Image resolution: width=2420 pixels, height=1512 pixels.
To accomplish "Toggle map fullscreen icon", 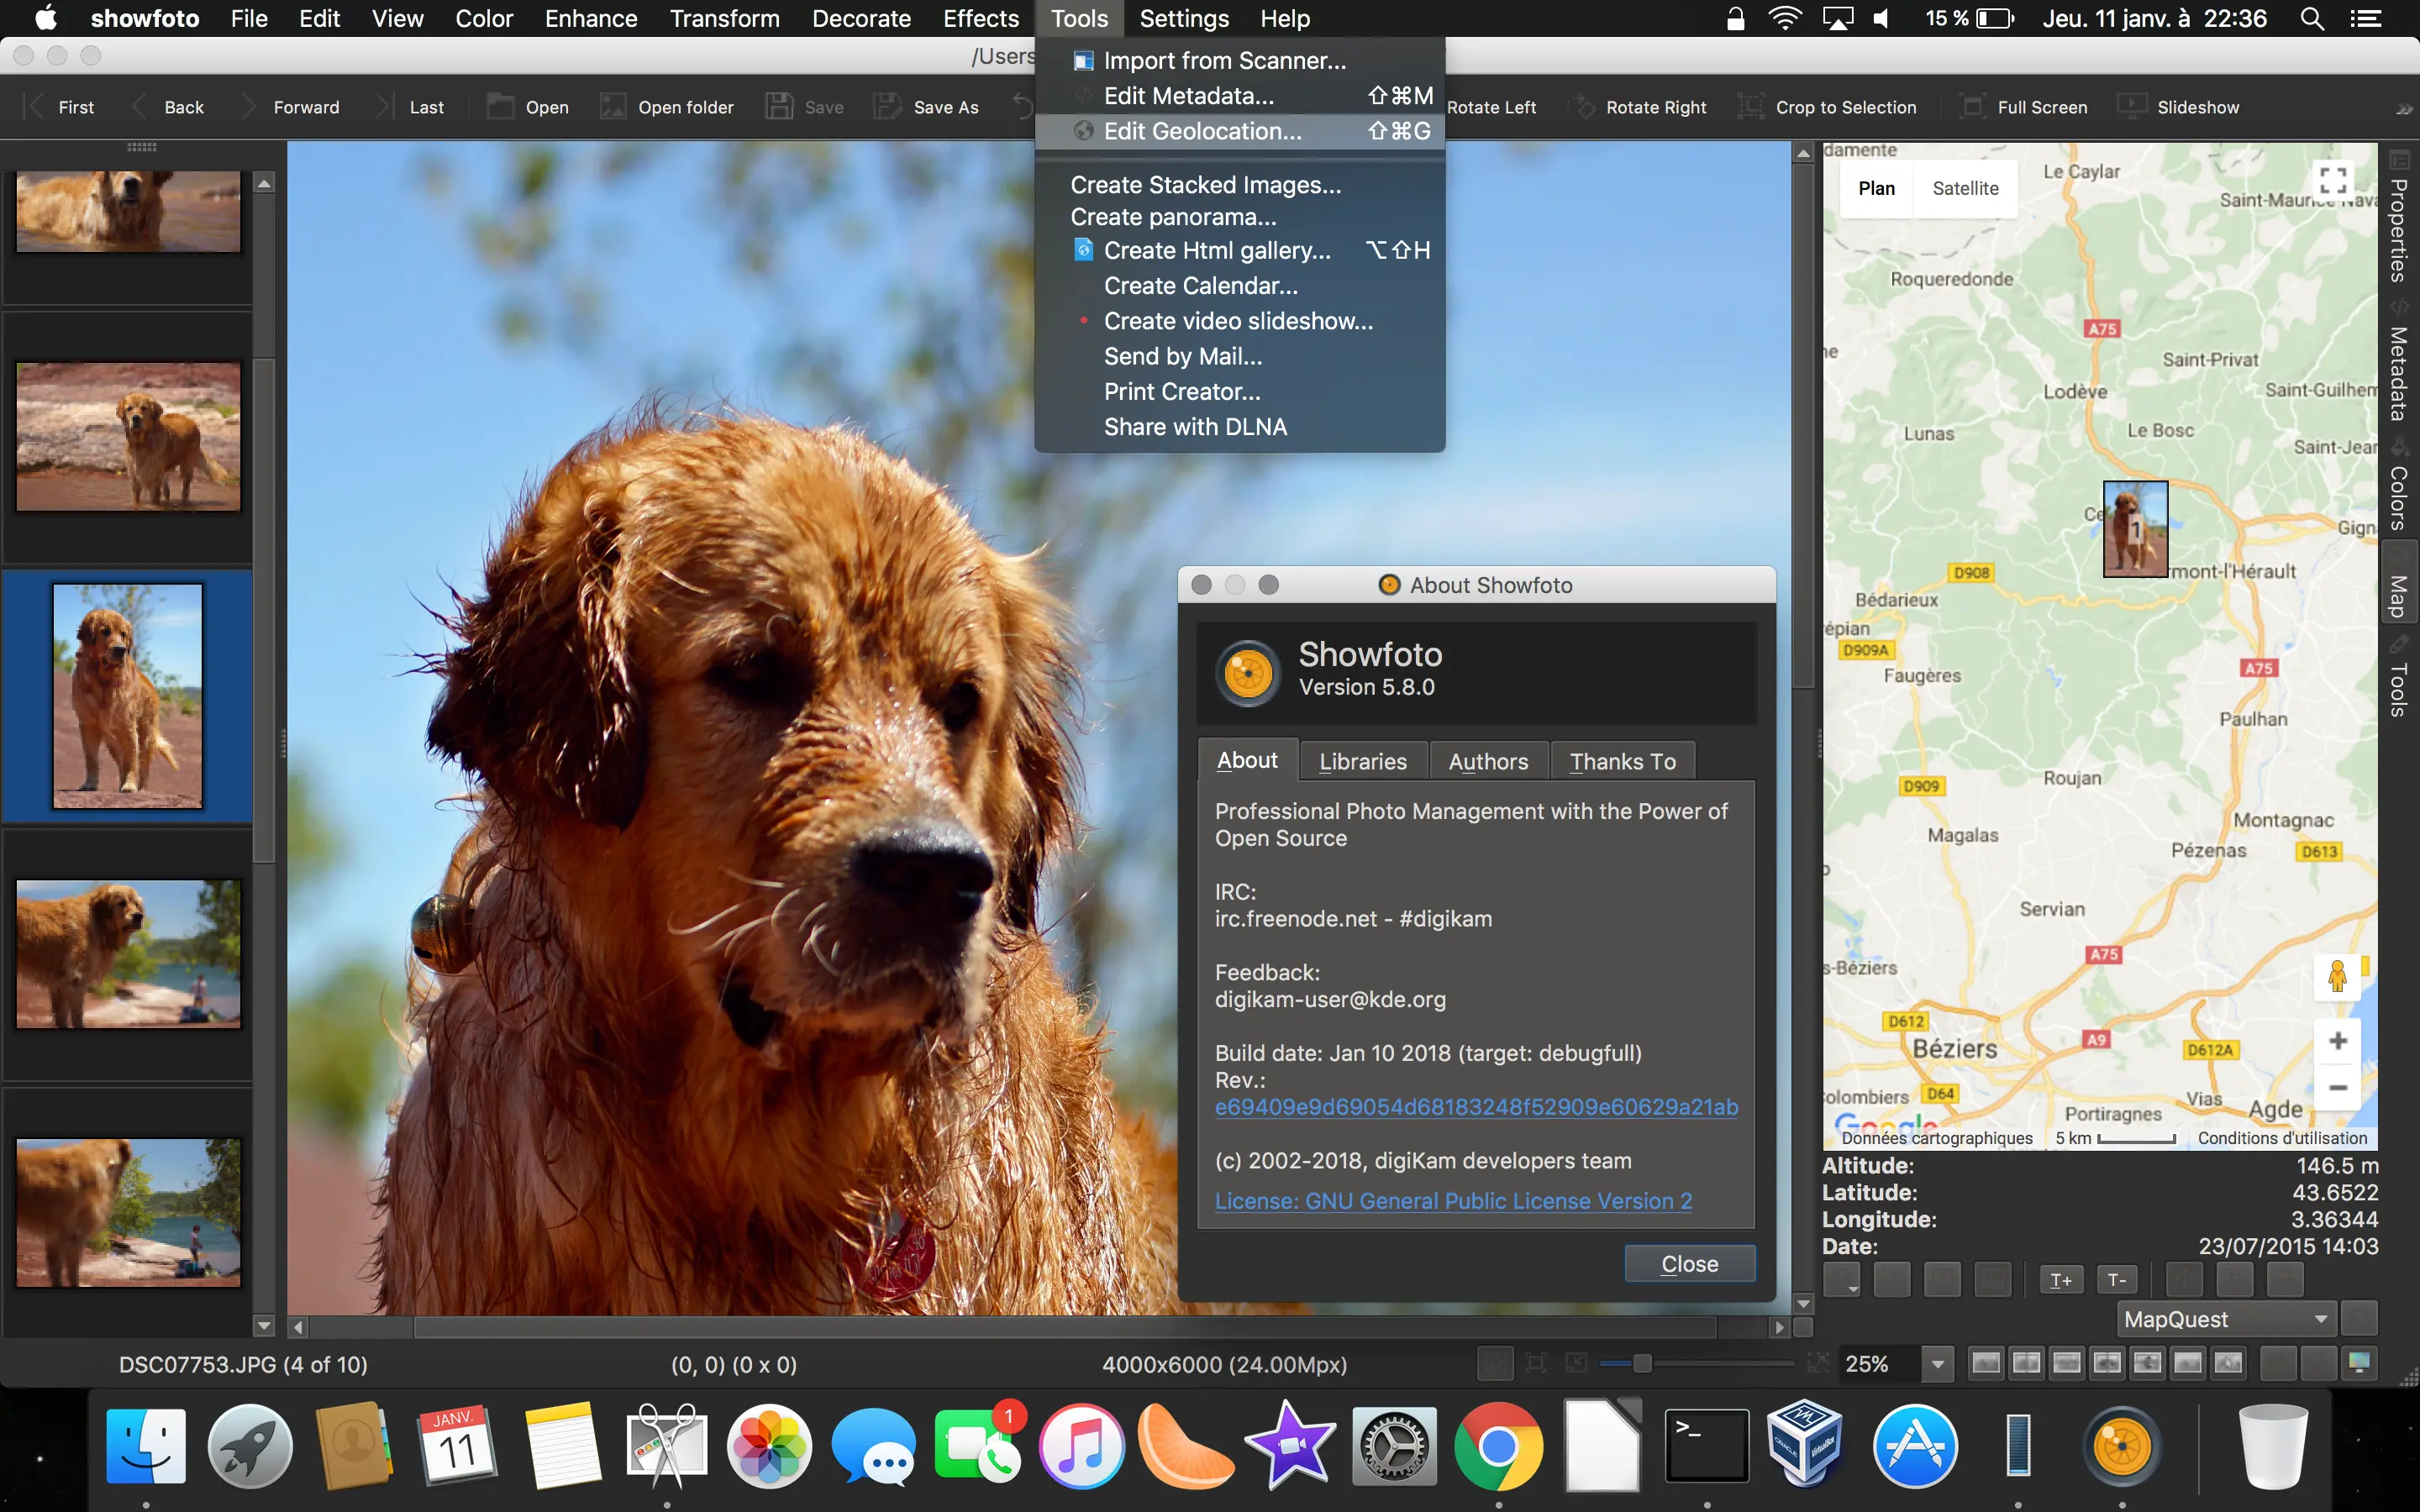I will 2333,180.
